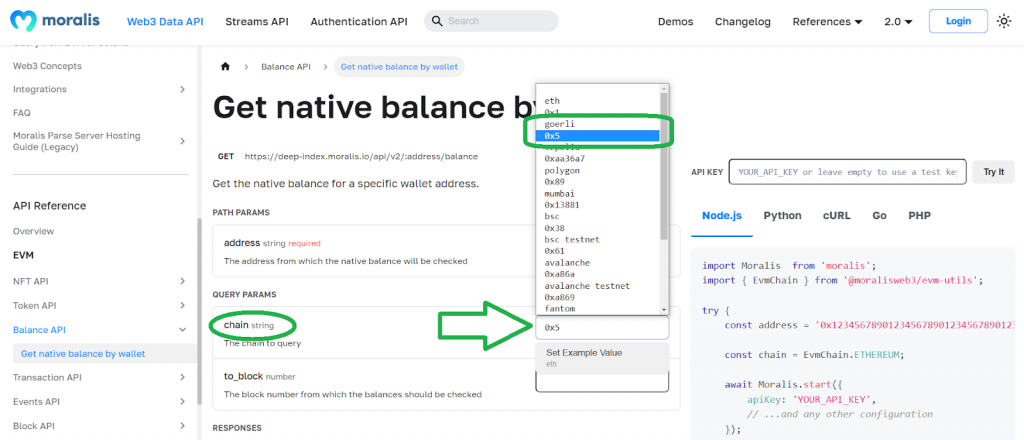Click the chain list scroll-down arrow
The height and width of the screenshot is (440, 1024).
tap(664, 309)
